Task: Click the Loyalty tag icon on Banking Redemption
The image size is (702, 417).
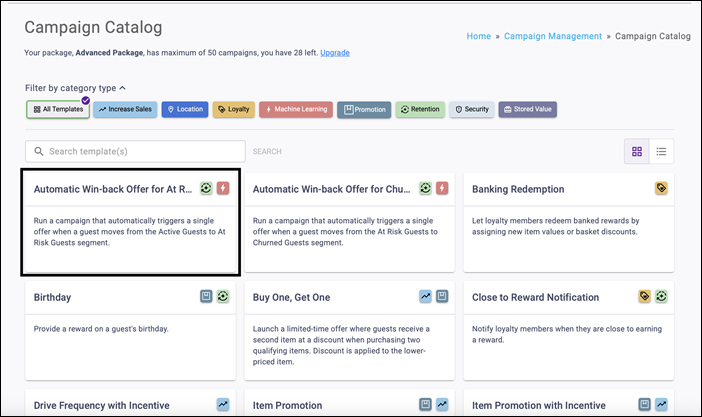Action: coord(661,188)
